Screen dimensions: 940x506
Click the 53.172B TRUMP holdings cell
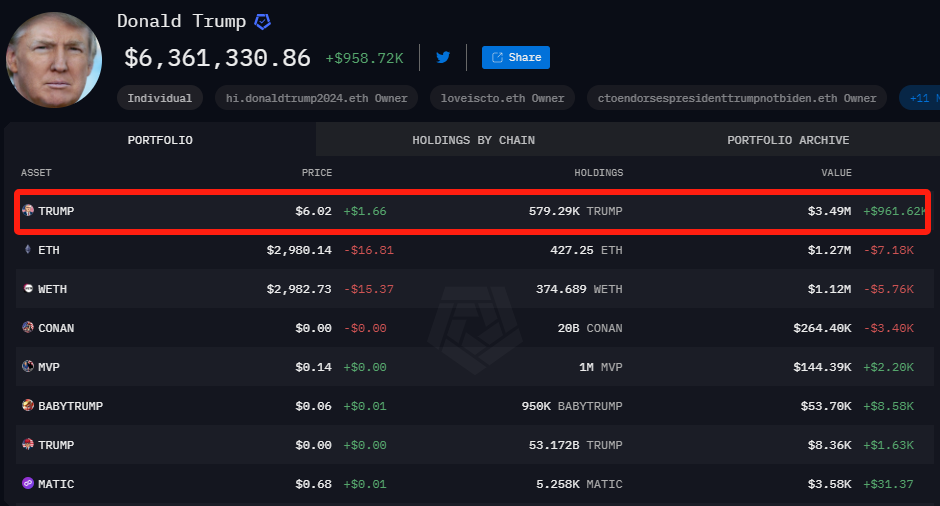coord(576,445)
